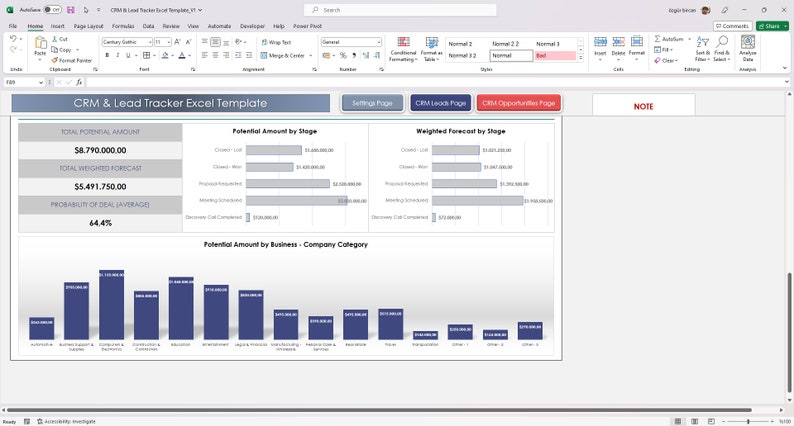Viewport: 794px width, 426px height.
Task: Click the horizontal scrollbar thumb
Action: point(379,410)
